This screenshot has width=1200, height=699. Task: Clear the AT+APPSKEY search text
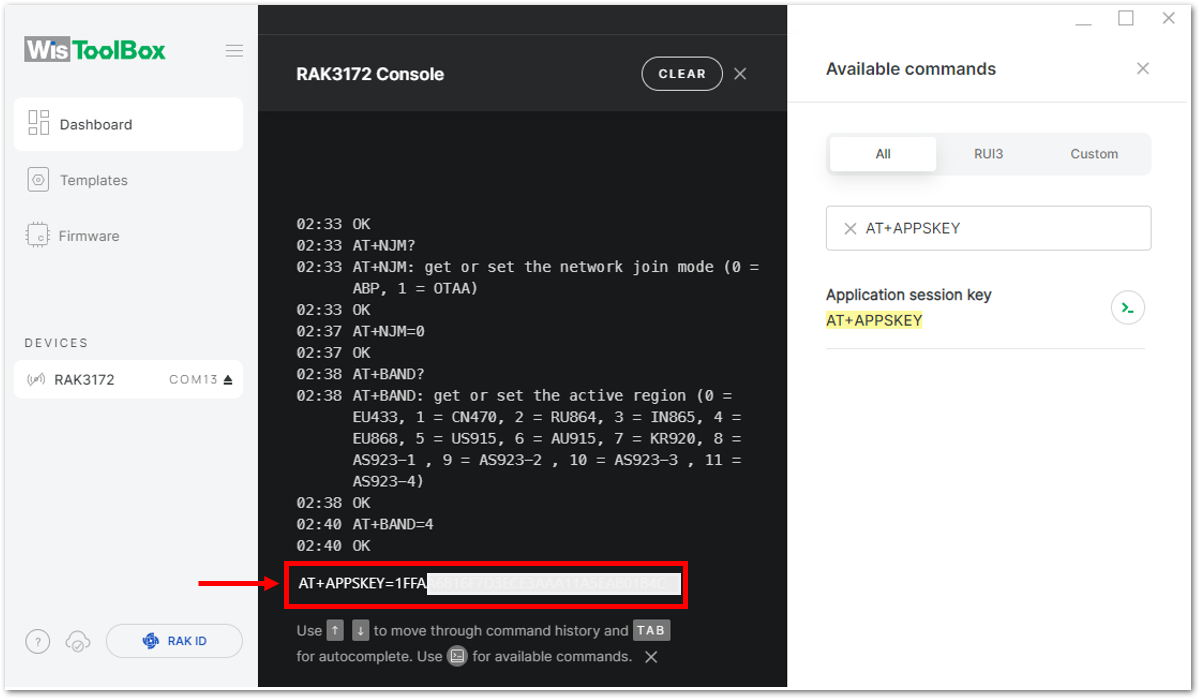[850, 229]
